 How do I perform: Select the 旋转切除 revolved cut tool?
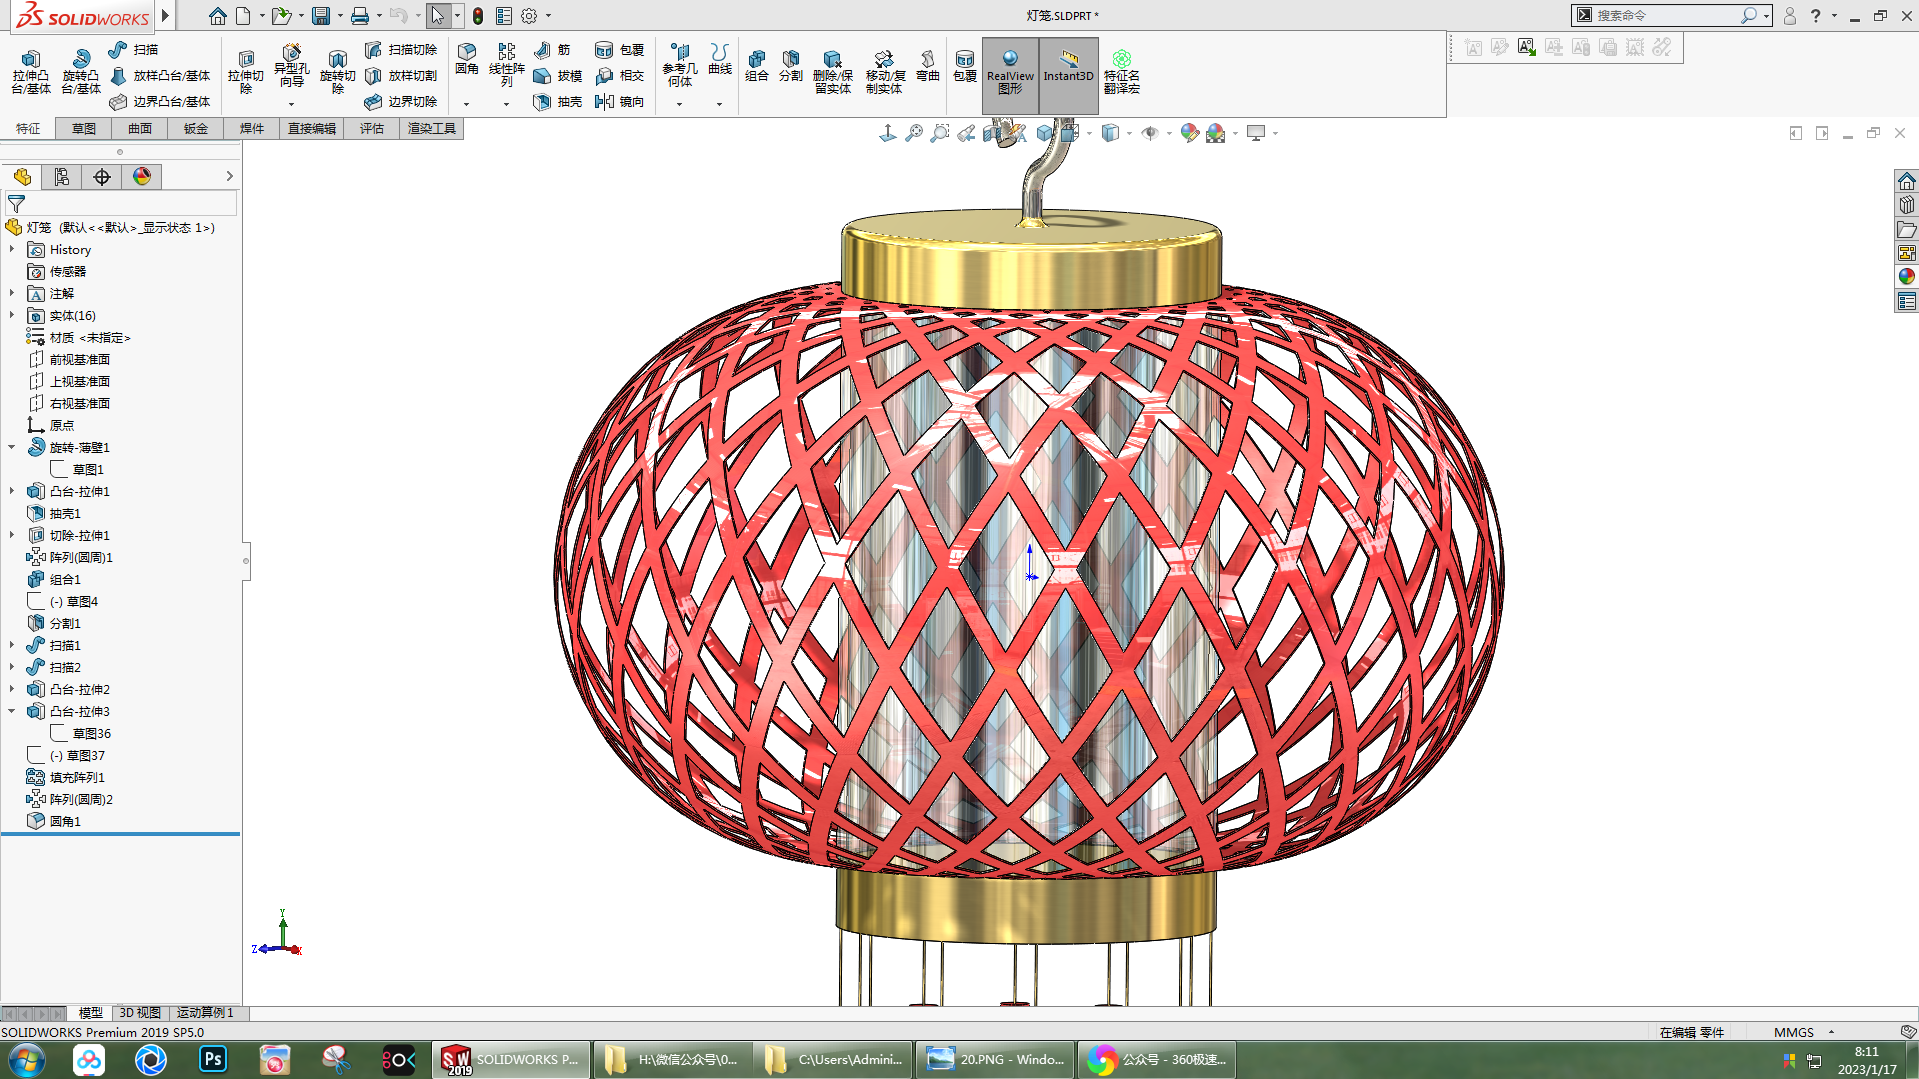pos(338,72)
